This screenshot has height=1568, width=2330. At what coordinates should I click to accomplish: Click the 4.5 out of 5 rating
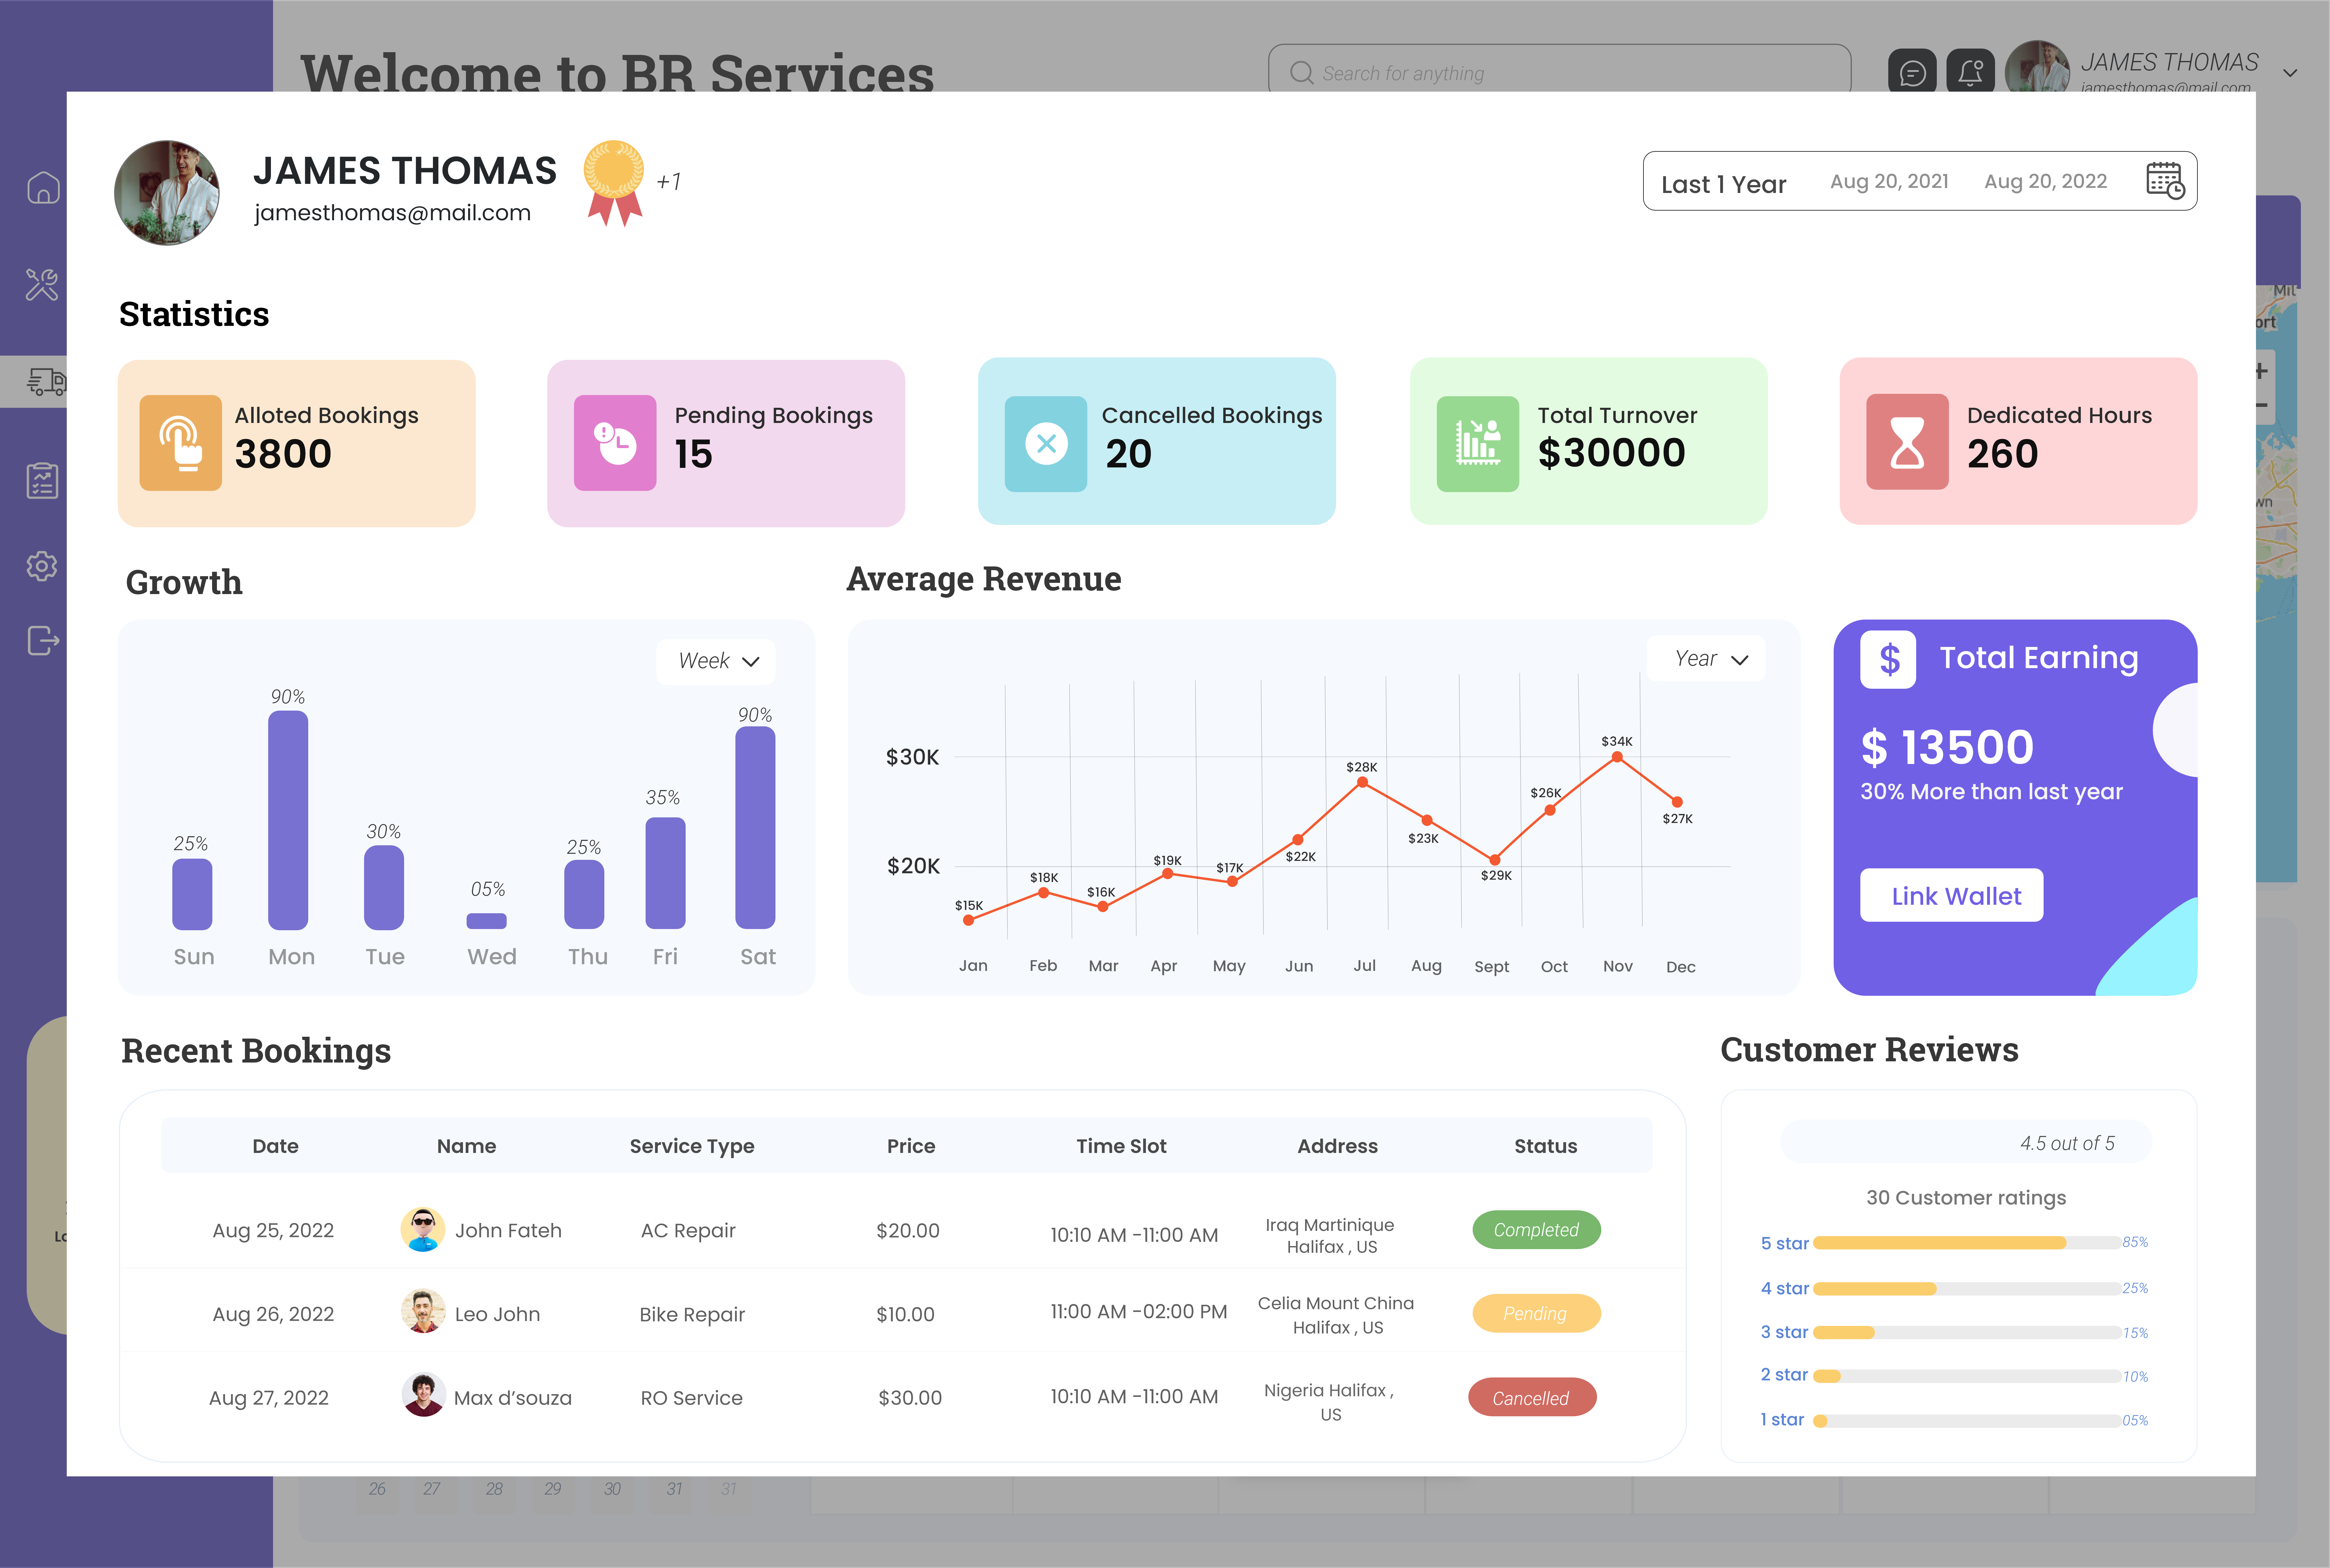(2067, 1143)
